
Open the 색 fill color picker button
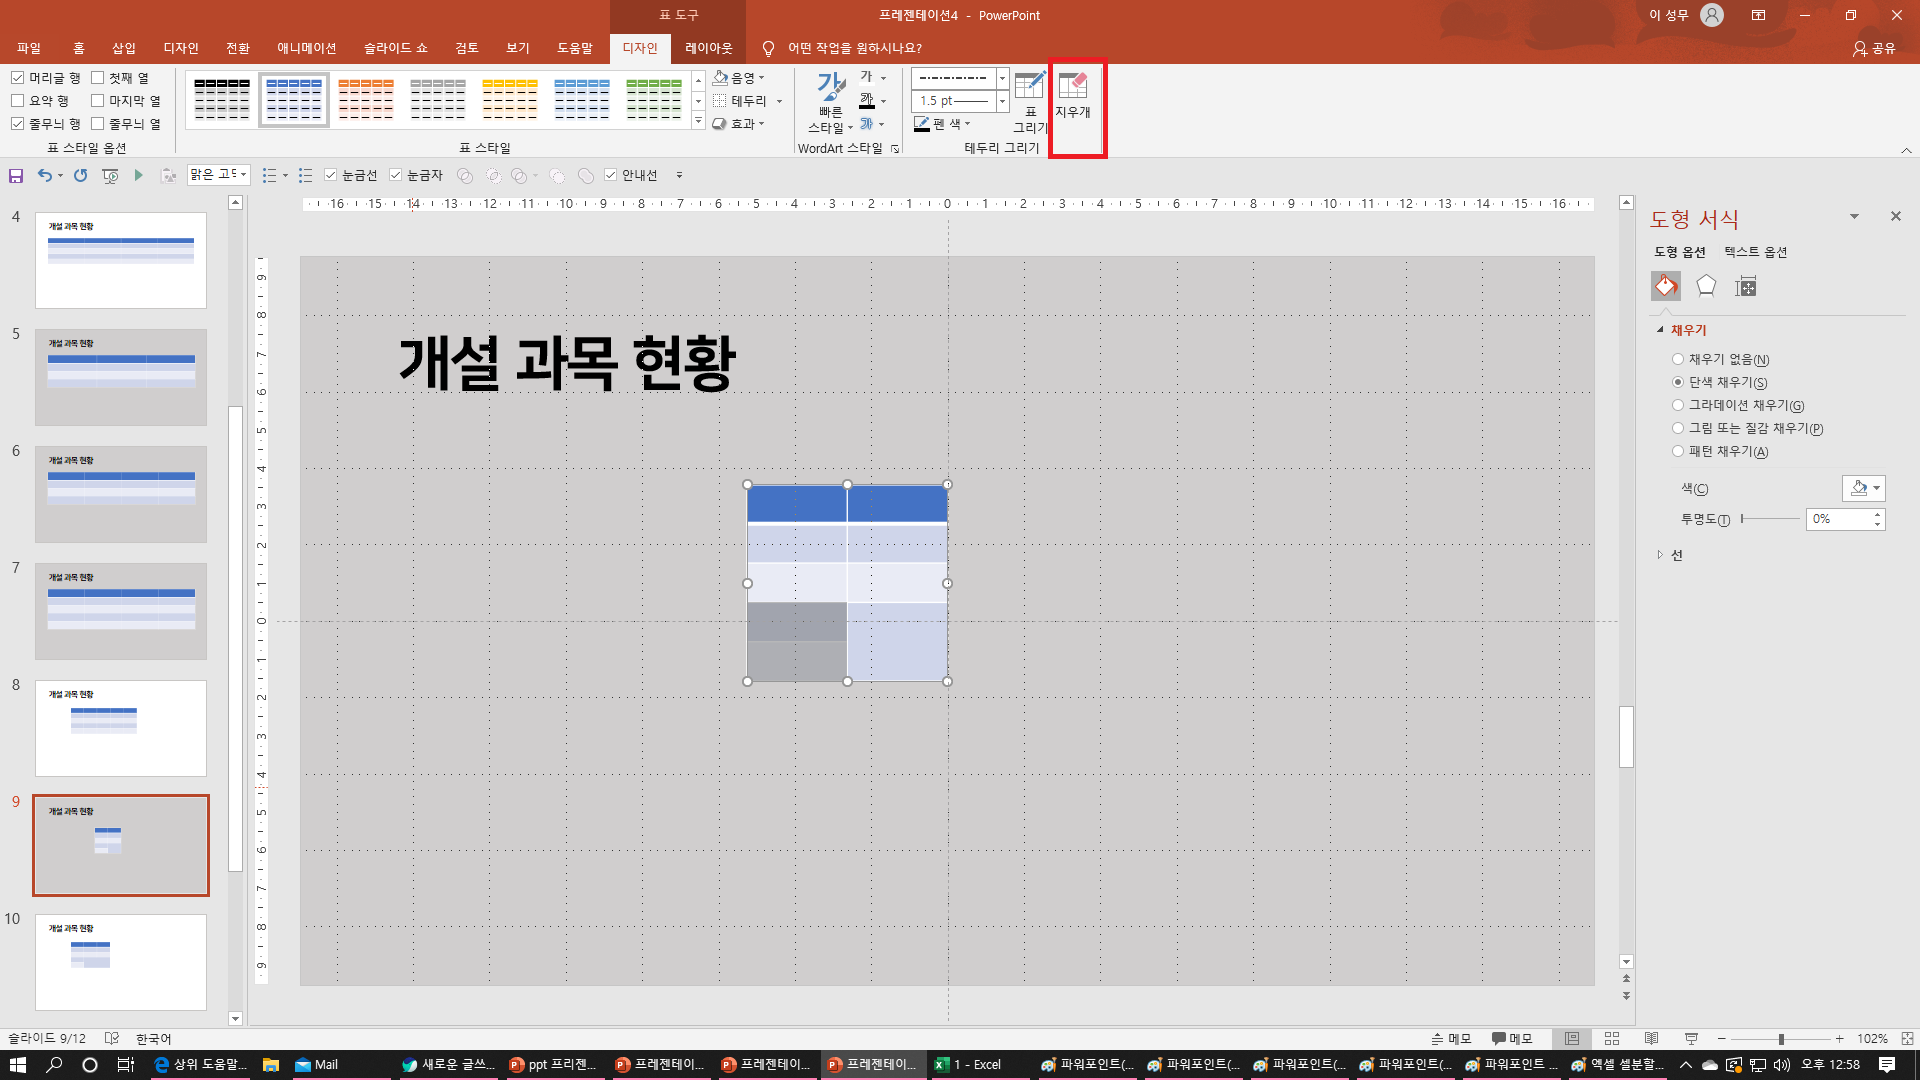tap(1863, 488)
